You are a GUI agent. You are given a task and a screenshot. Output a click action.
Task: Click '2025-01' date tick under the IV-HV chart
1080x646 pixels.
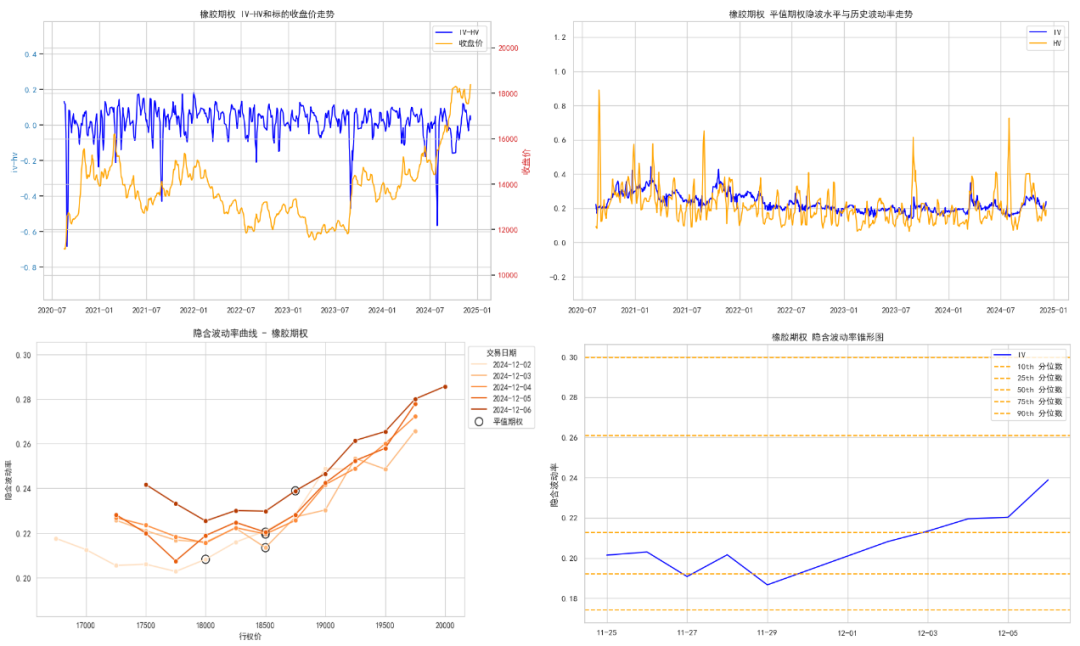(477, 311)
